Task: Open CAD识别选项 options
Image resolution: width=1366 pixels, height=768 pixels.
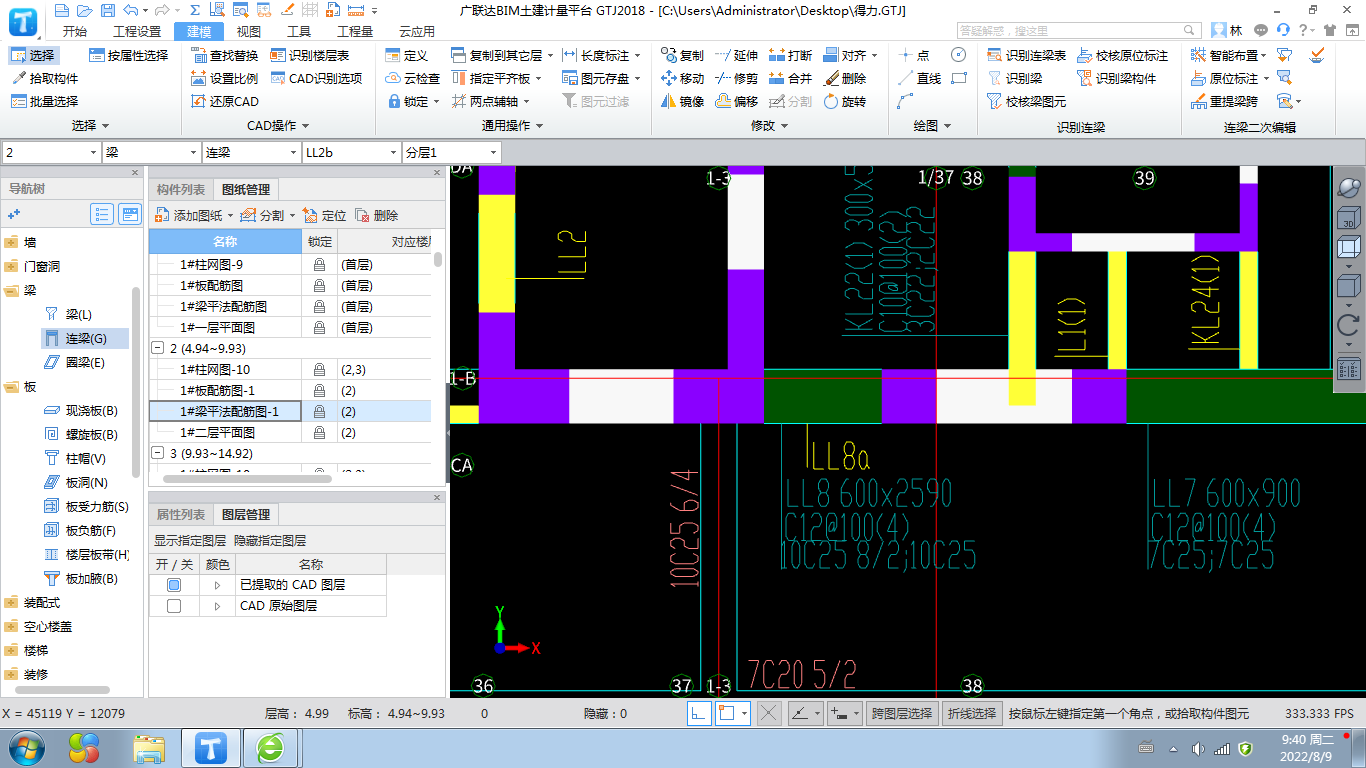Action: (x=316, y=78)
